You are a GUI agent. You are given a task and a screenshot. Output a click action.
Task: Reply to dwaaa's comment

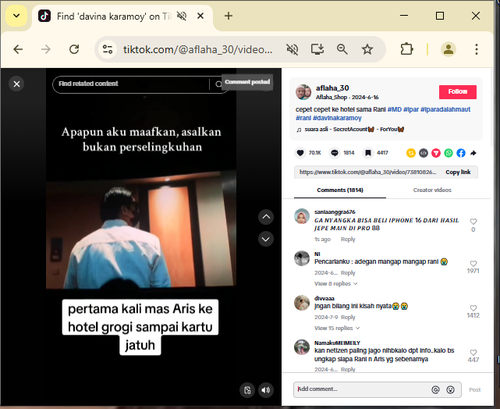click(x=348, y=317)
